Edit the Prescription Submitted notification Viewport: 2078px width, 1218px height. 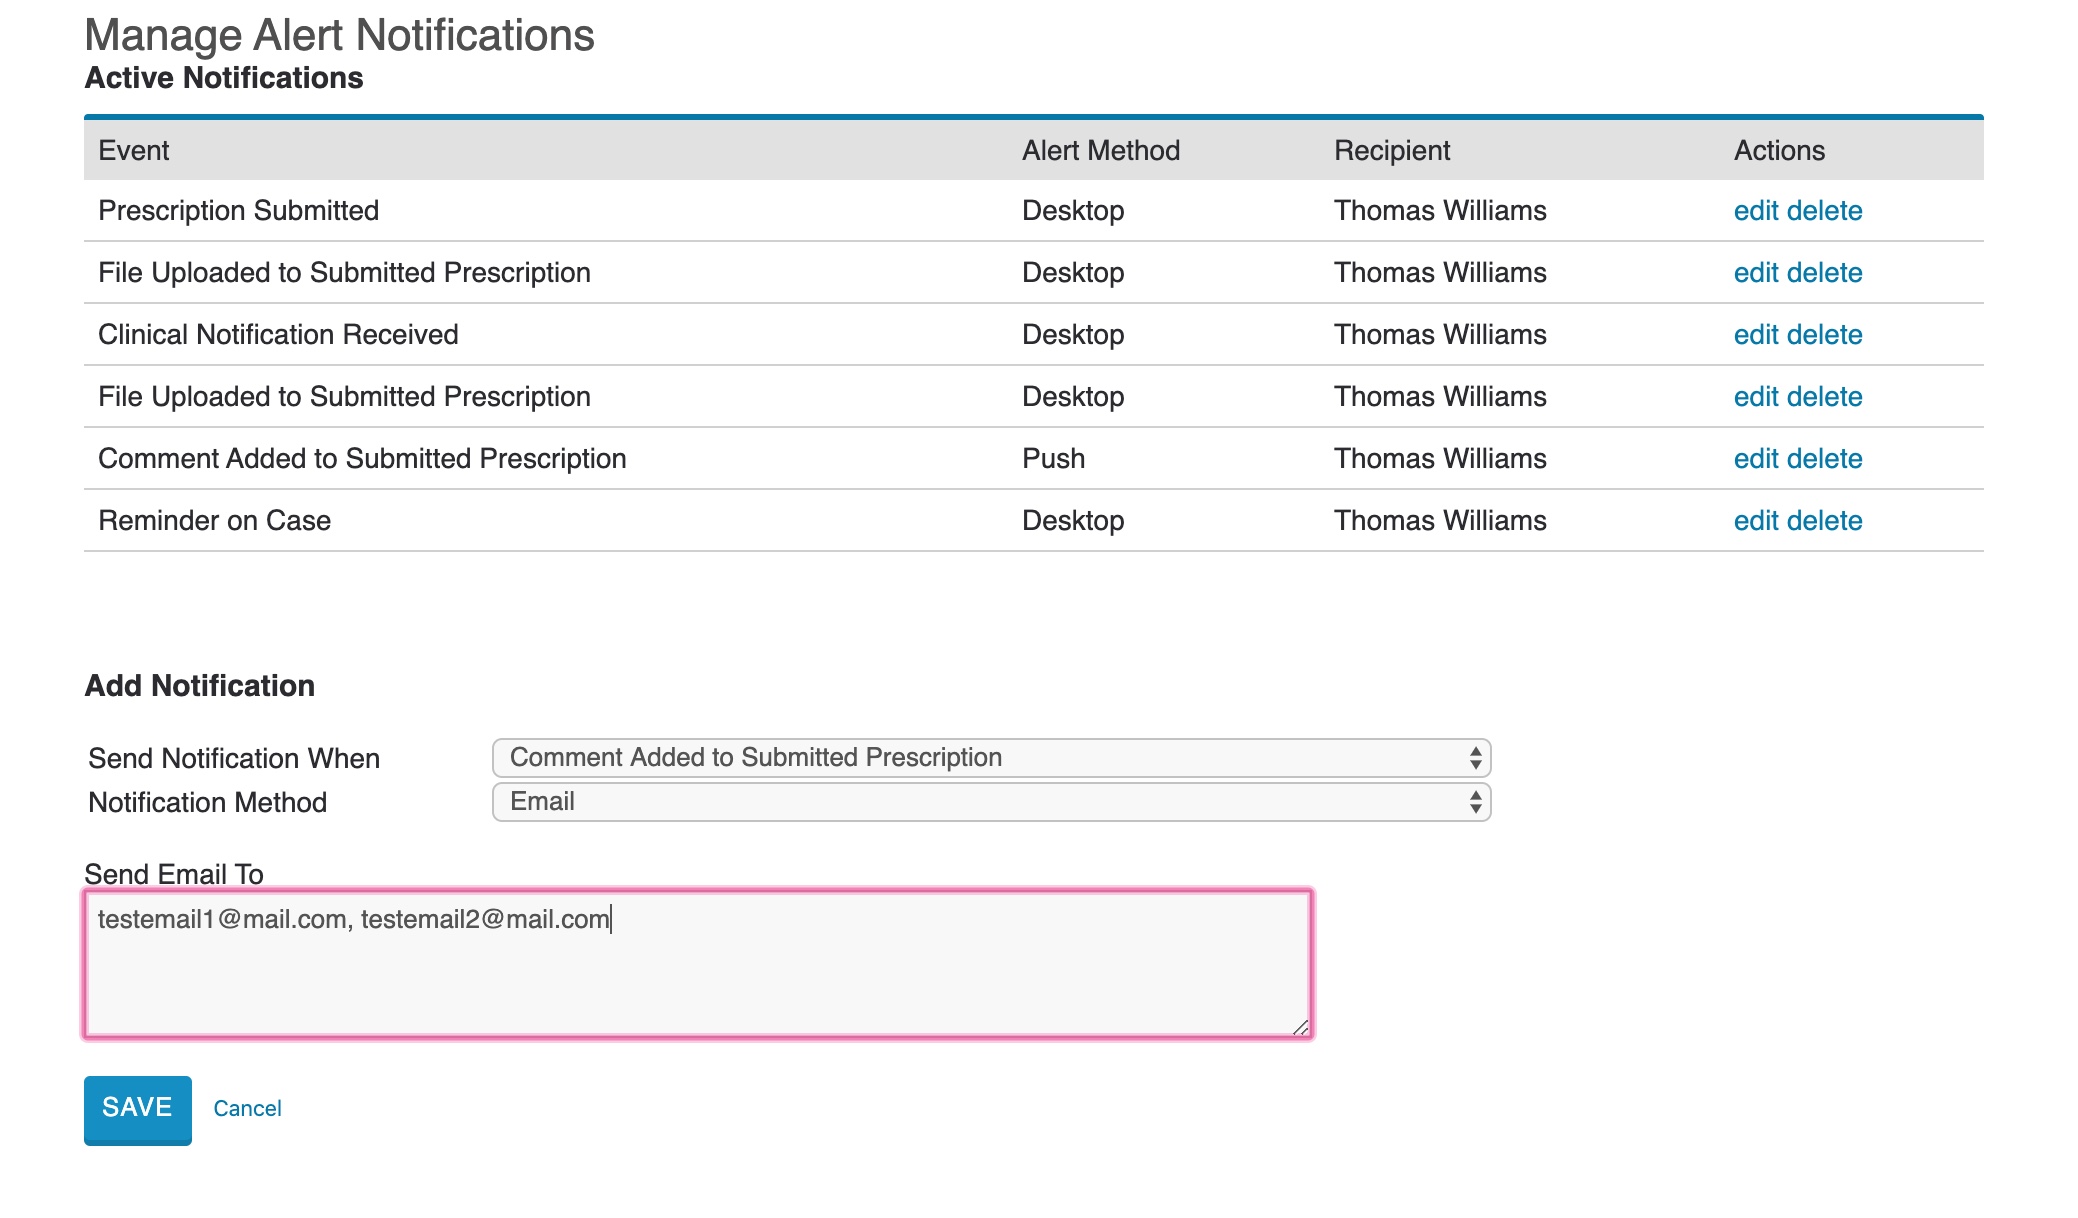click(1755, 211)
